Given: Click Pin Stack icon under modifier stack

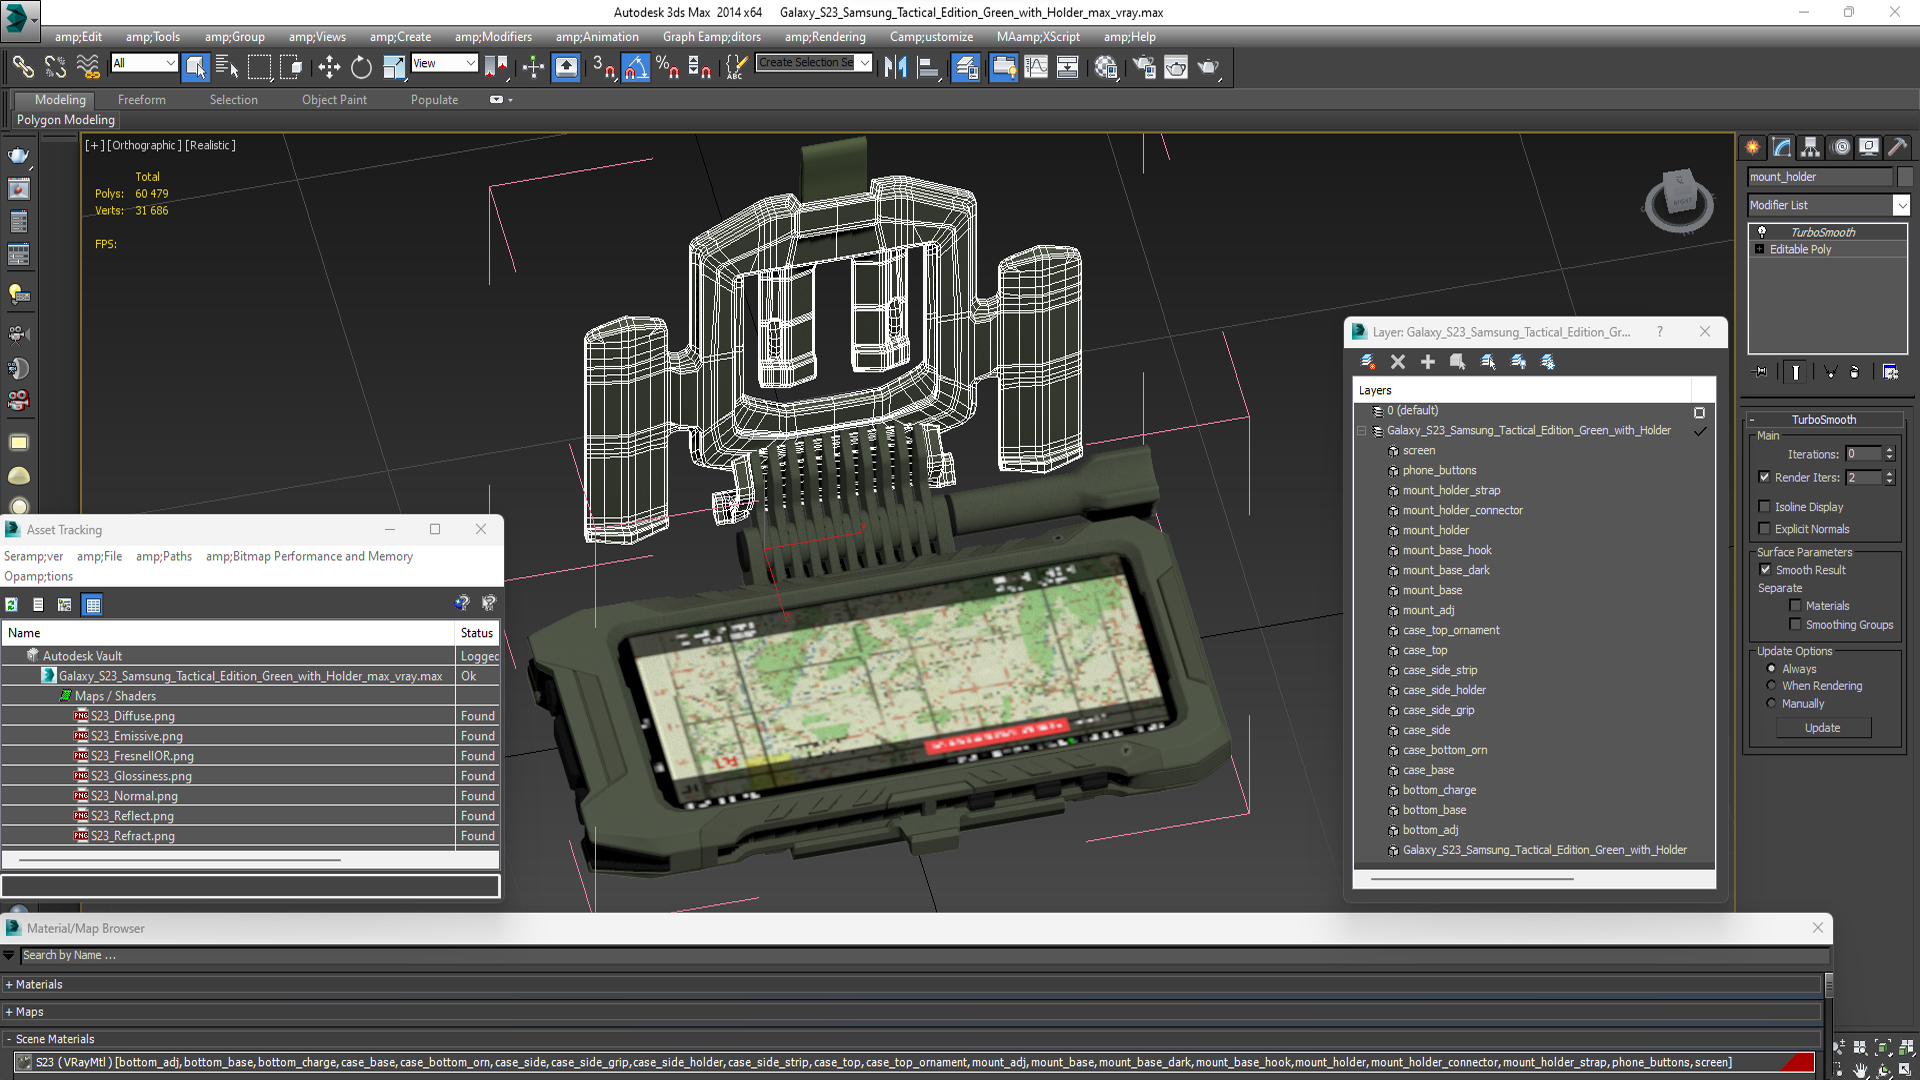Looking at the screenshot, I should pyautogui.click(x=1761, y=372).
